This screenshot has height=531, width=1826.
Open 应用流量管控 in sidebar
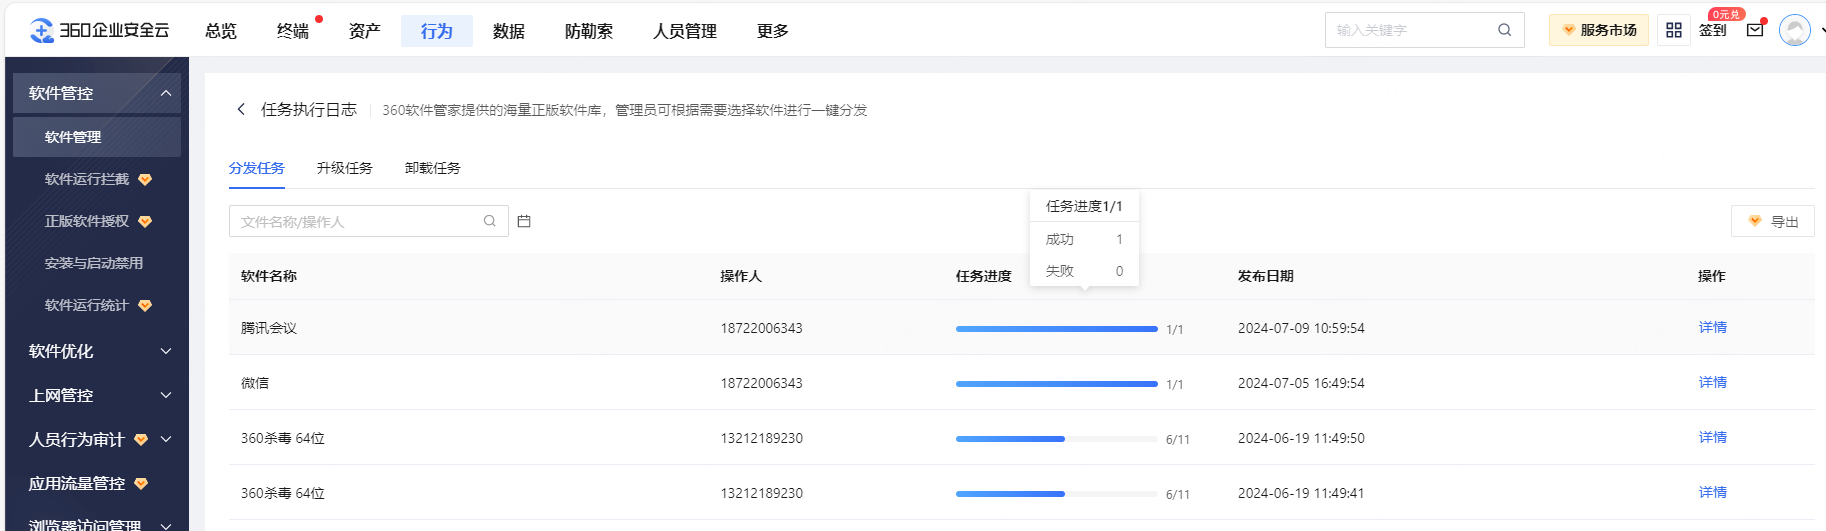tap(77, 483)
